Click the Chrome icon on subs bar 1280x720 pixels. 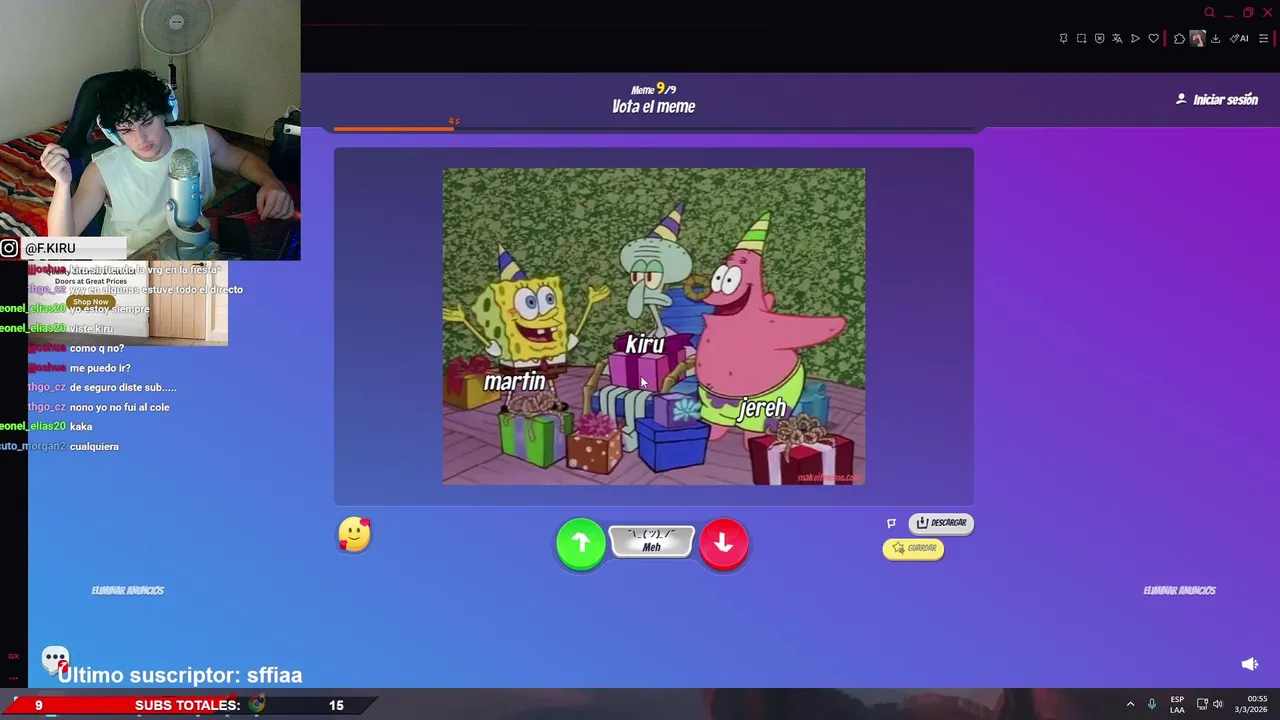click(x=257, y=704)
